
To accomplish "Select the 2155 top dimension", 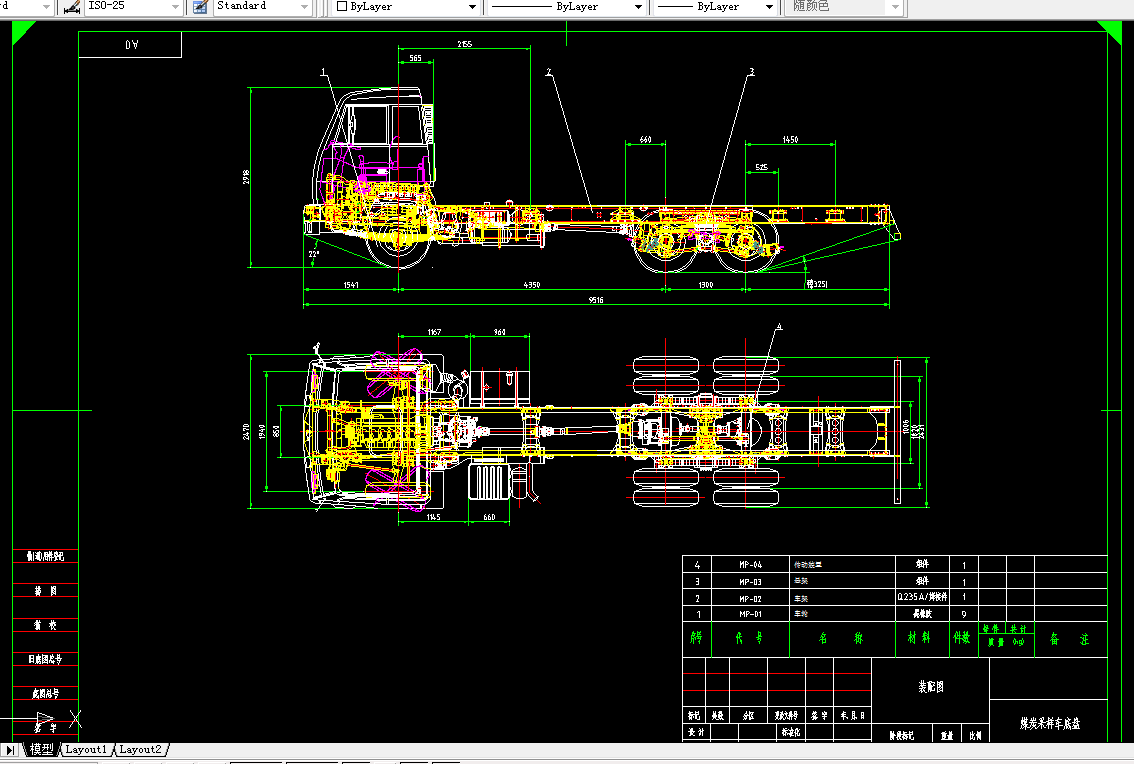I will click(464, 44).
